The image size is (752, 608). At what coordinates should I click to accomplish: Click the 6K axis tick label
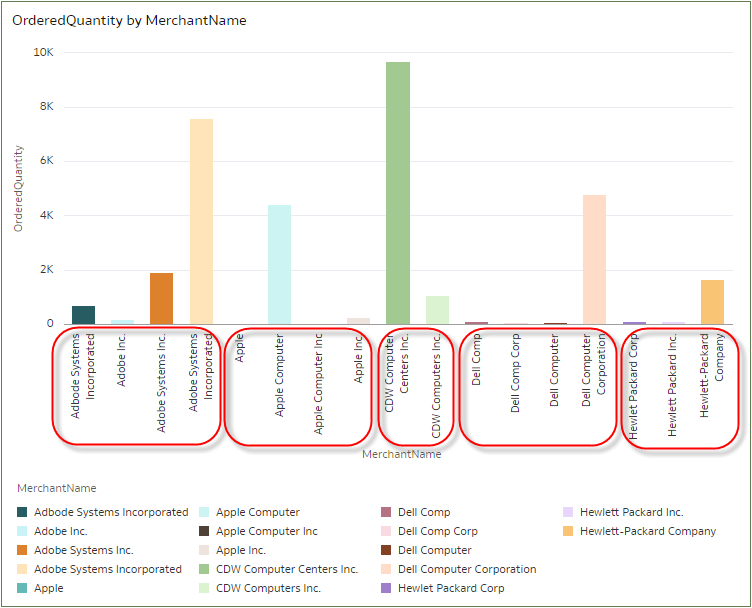[x=47, y=161]
